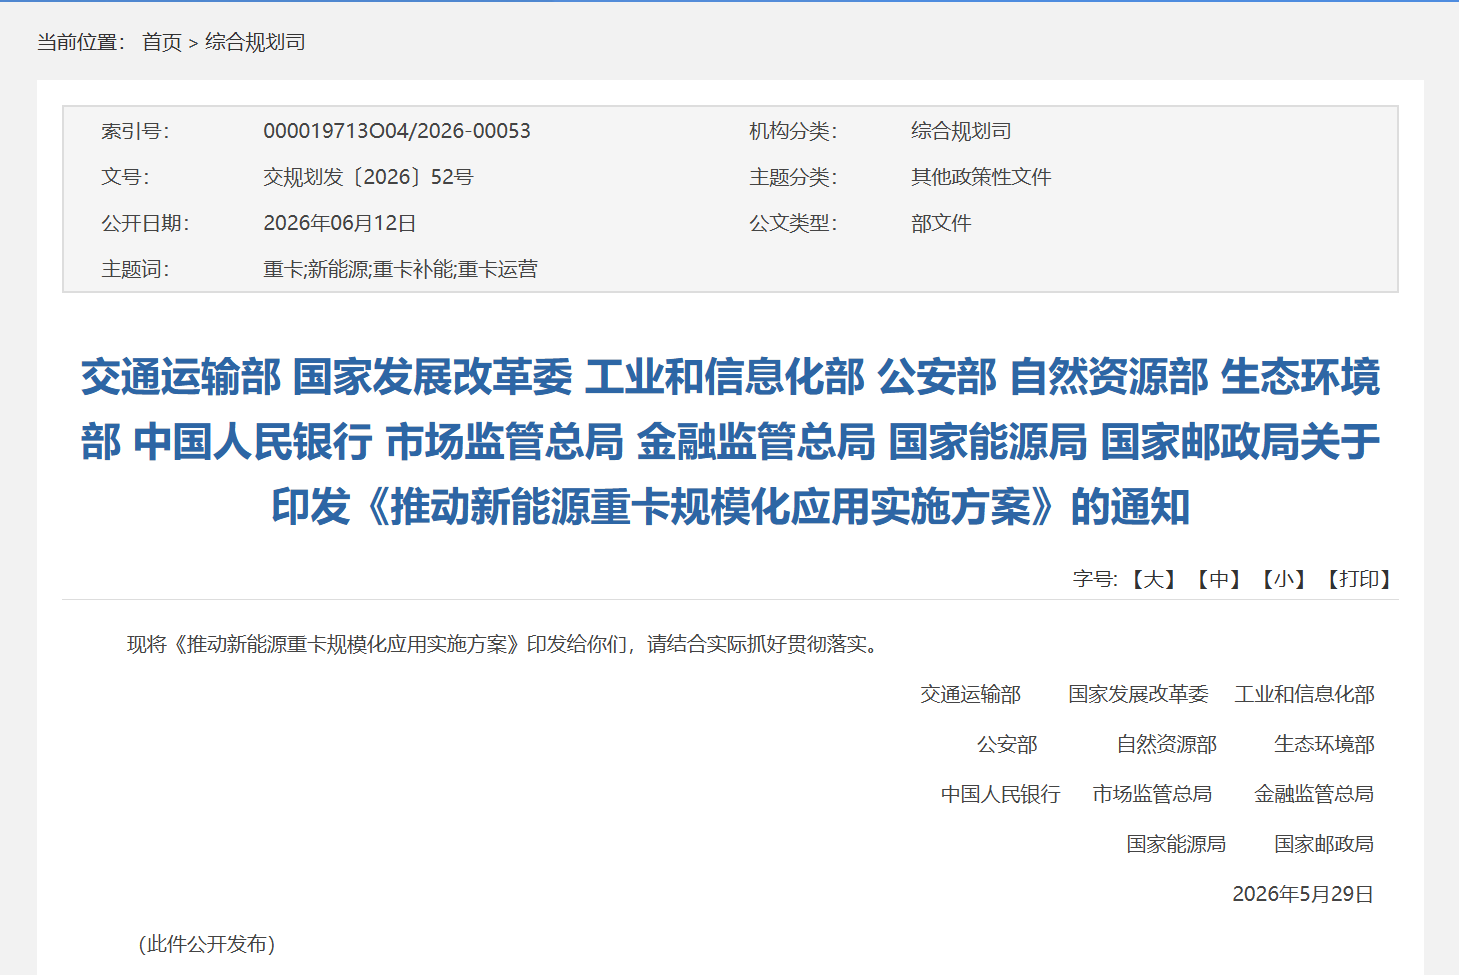Select signatory 公安部 below the body text
Screen dimensions: 1459x975
(x=1007, y=744)
